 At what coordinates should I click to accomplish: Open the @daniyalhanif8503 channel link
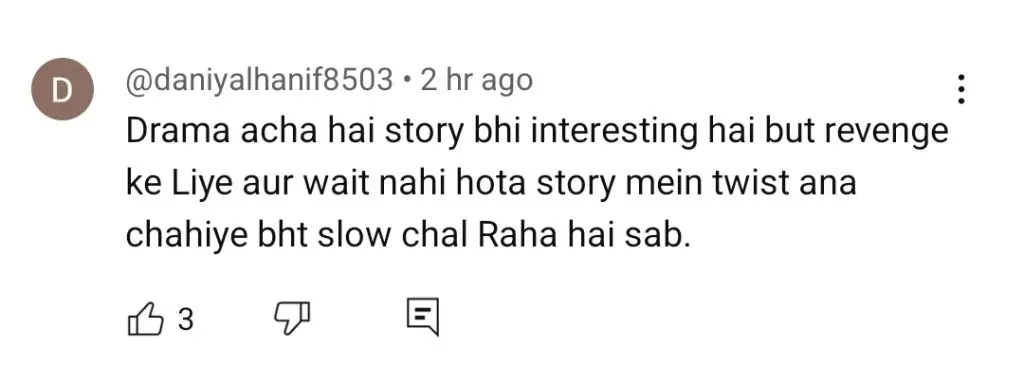point(259,80)
